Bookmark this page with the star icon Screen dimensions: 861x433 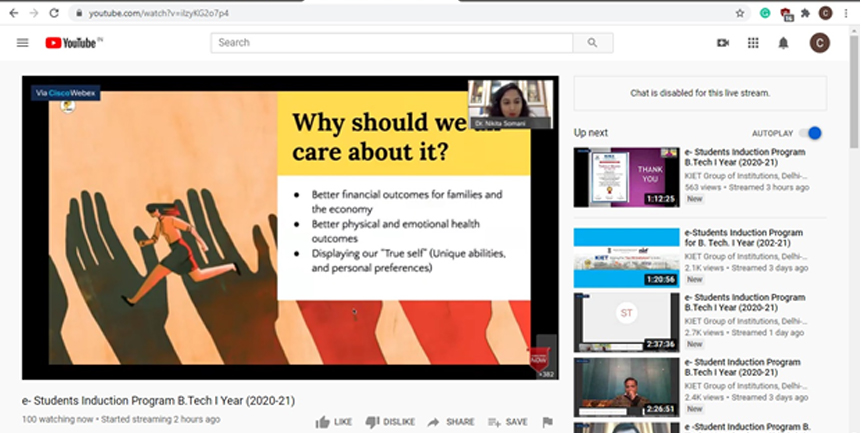point(740,13)
